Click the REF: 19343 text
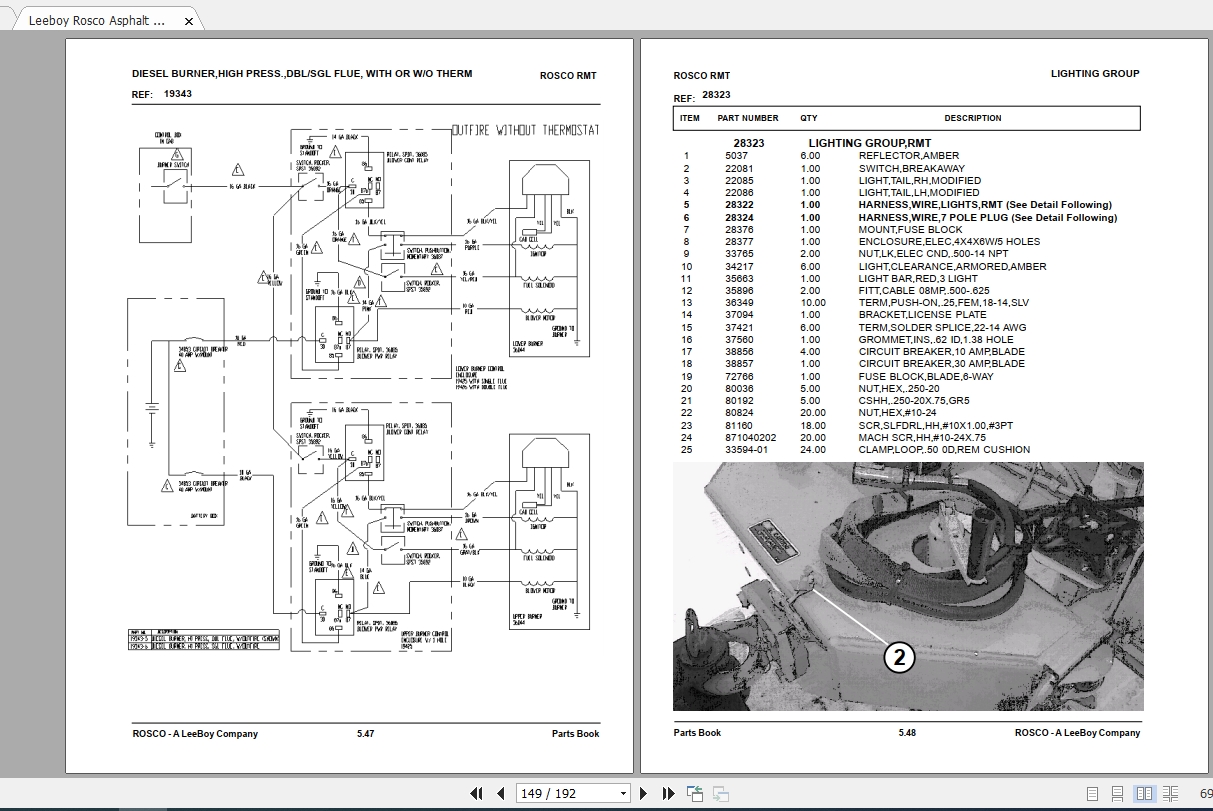The width and height of the screenshot is (1213, 811). pos(161,94)
